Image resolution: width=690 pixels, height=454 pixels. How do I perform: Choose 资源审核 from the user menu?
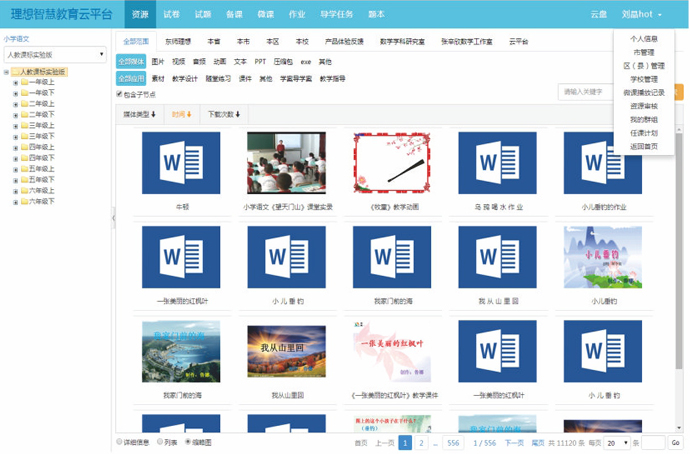click(644, 106)
